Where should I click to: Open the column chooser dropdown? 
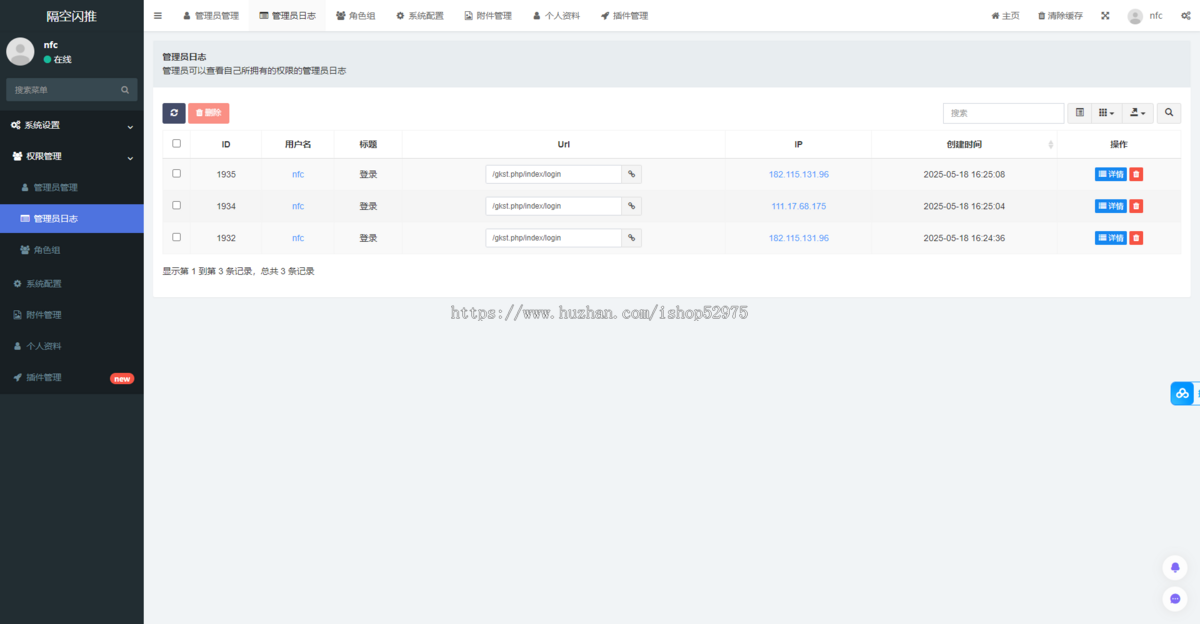[x=1106, y=113]
